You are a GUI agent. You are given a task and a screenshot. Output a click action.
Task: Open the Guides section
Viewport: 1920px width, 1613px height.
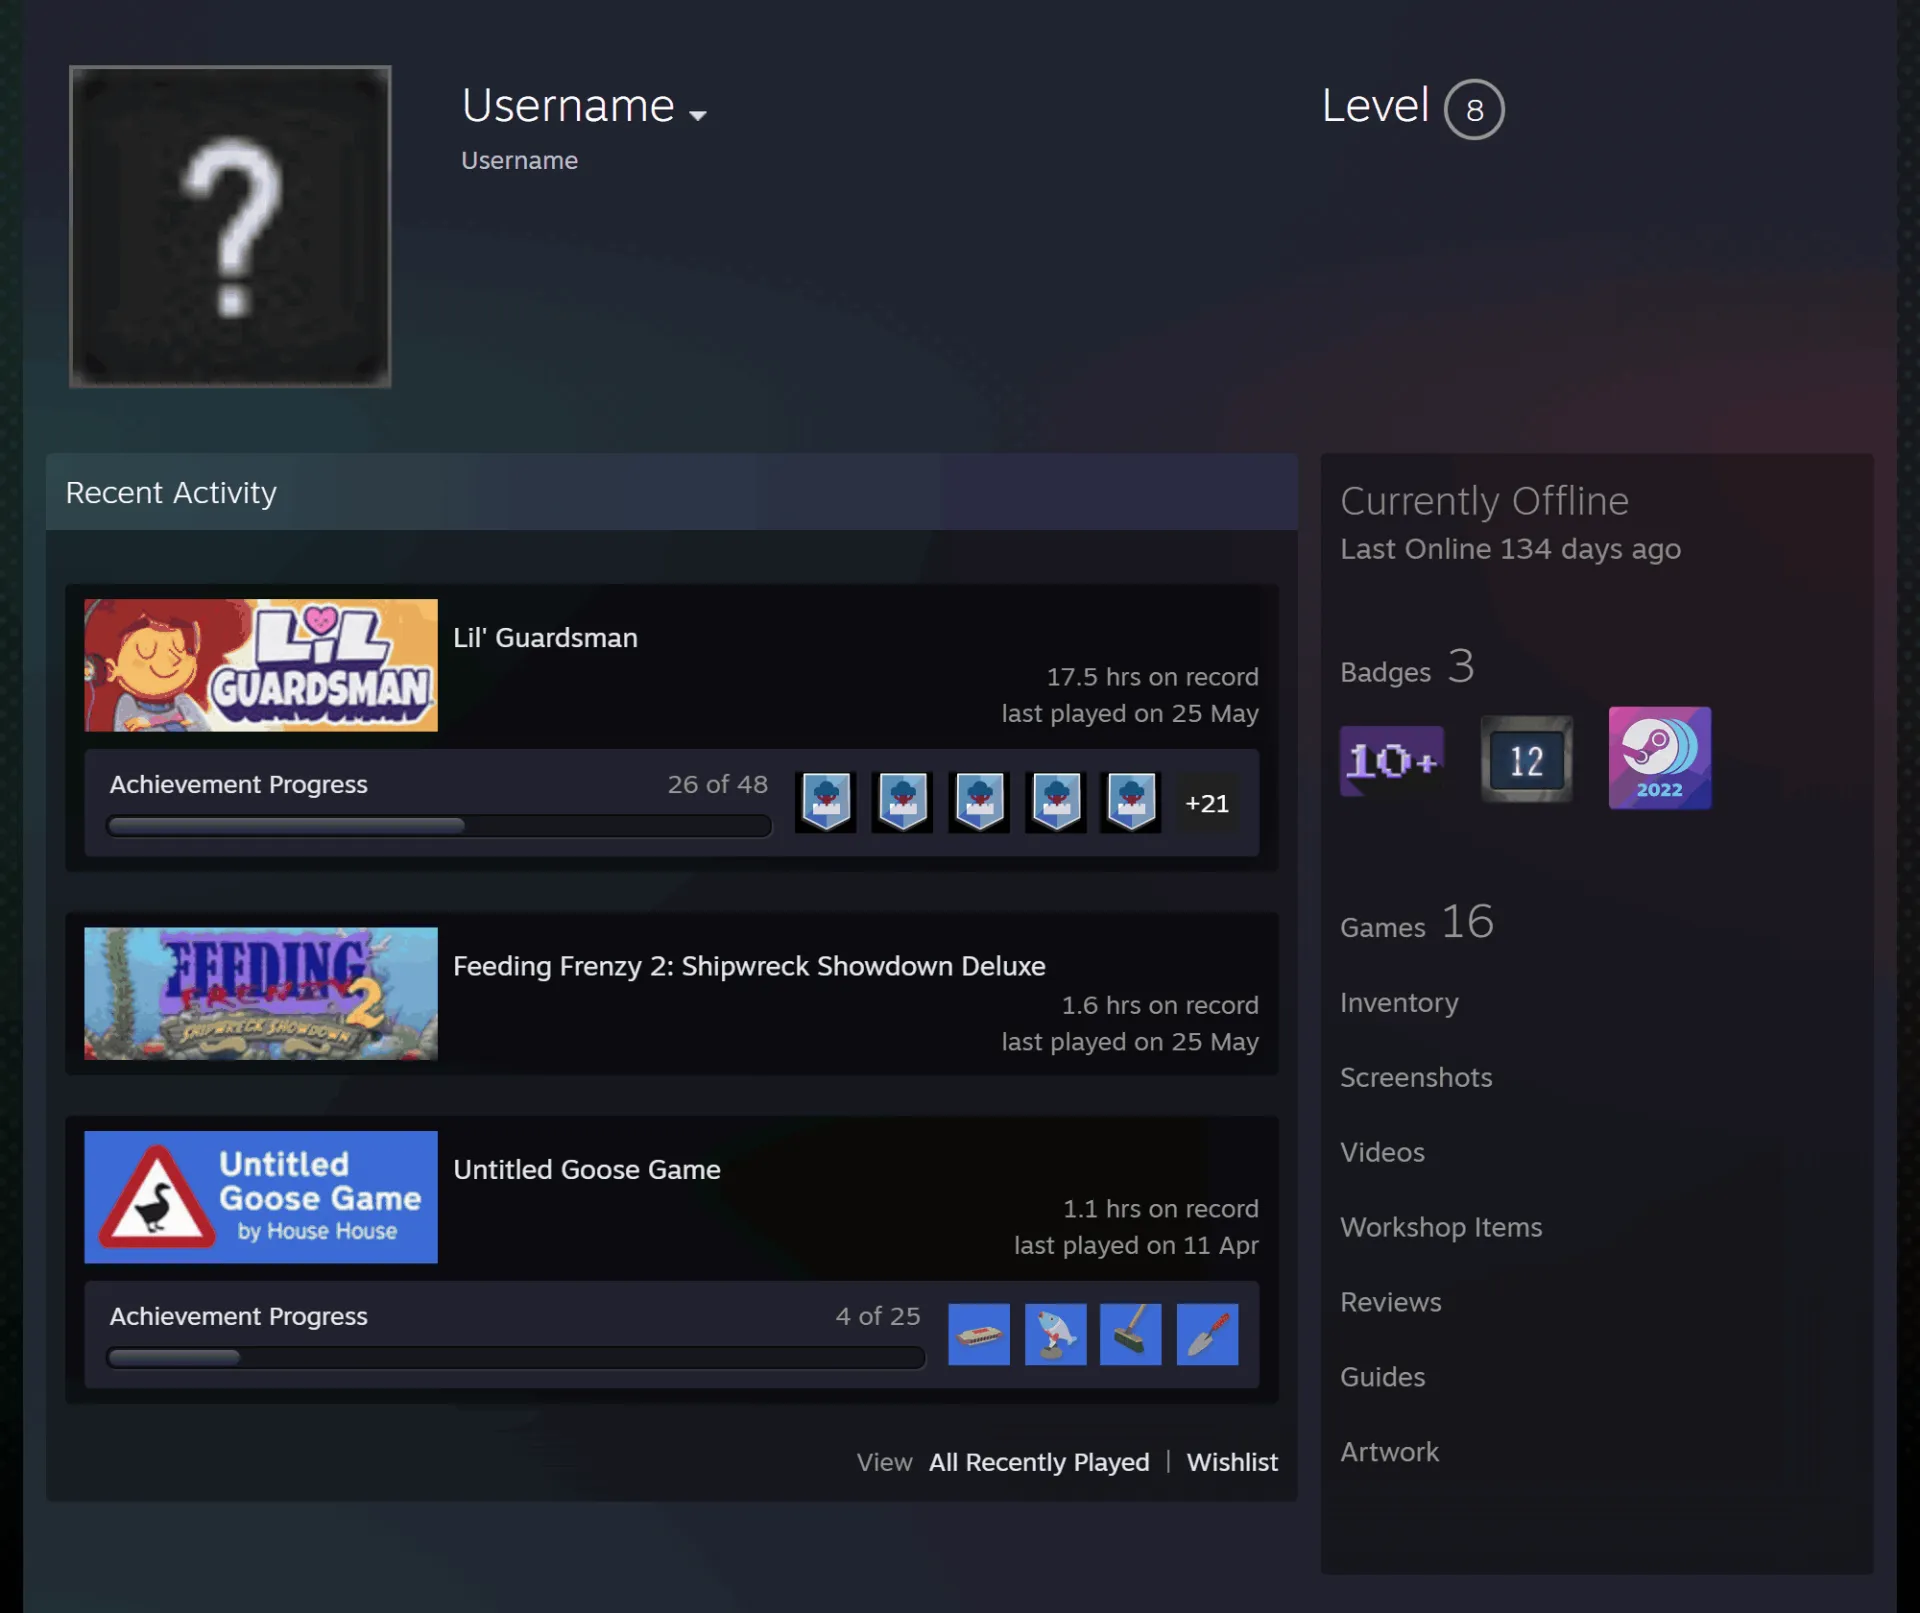(x=1382, y=1377)
